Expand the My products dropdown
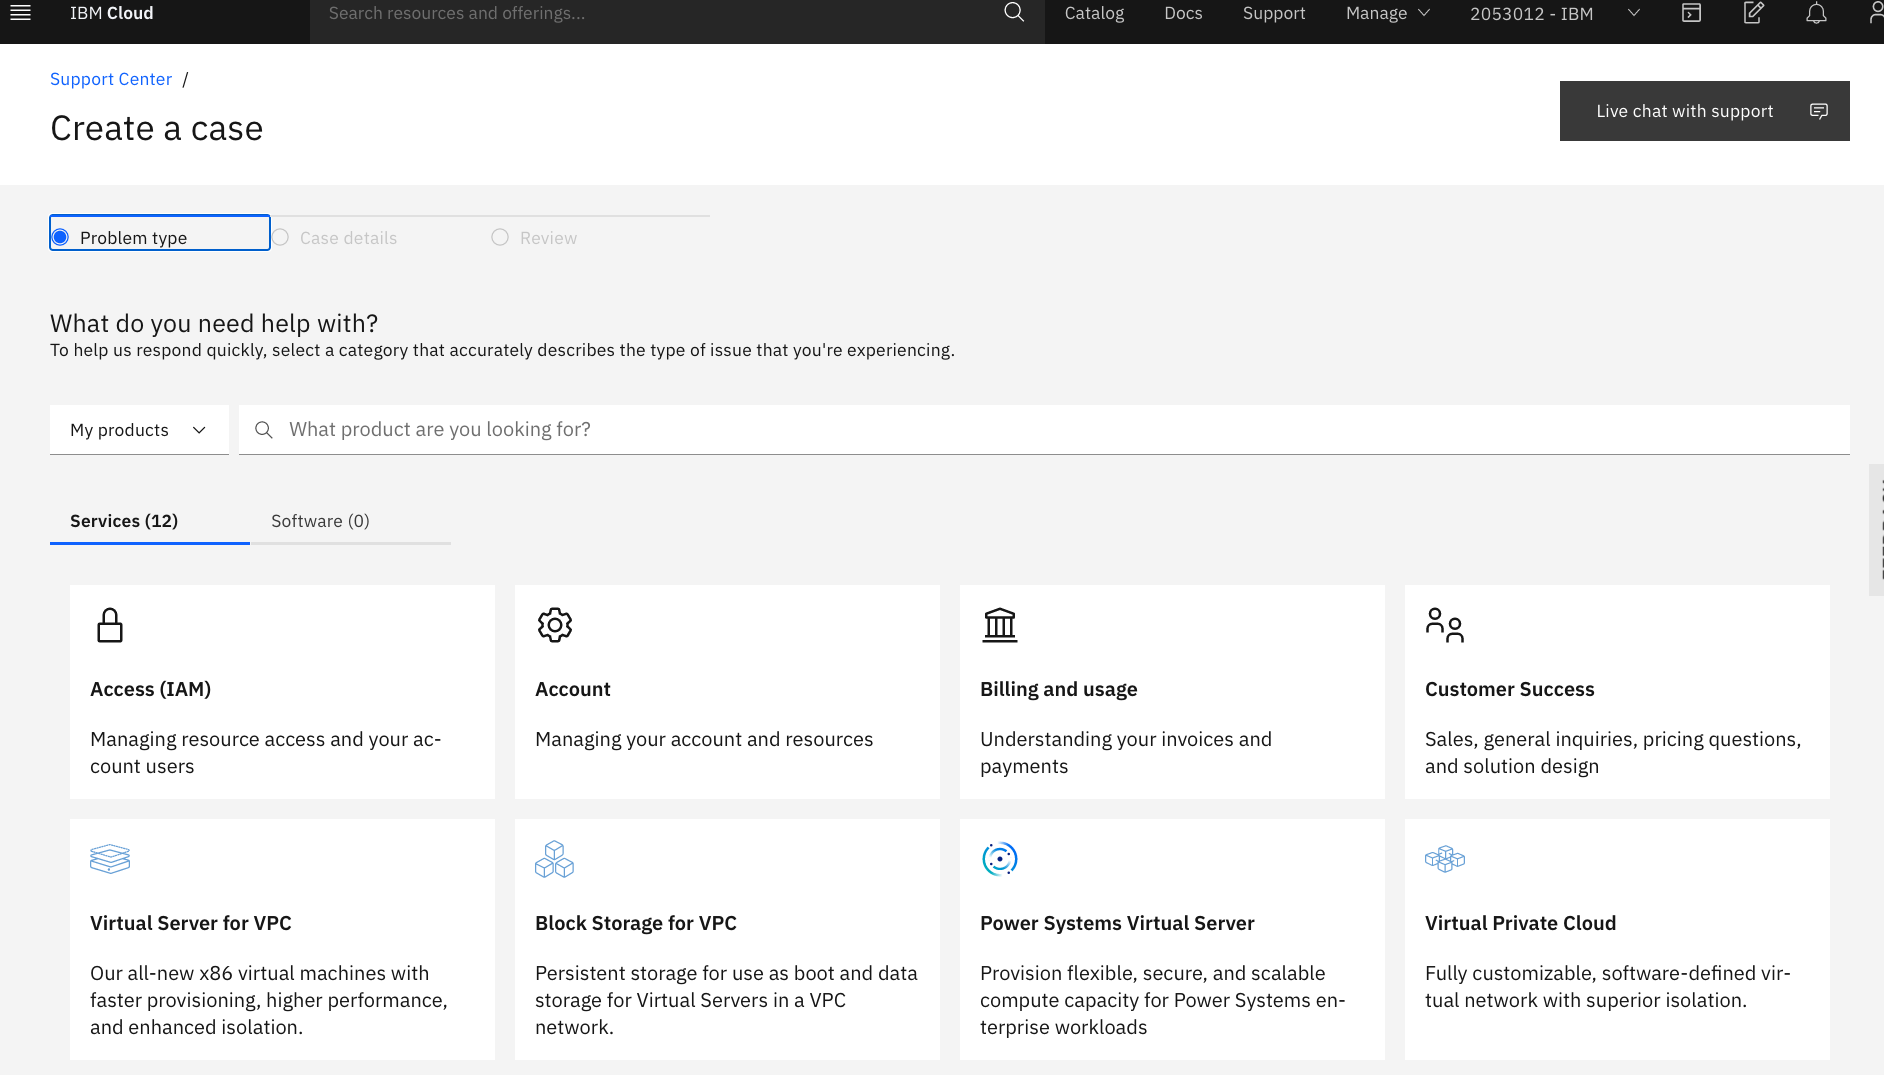1884x1075 pixels. tap(139, 430)
